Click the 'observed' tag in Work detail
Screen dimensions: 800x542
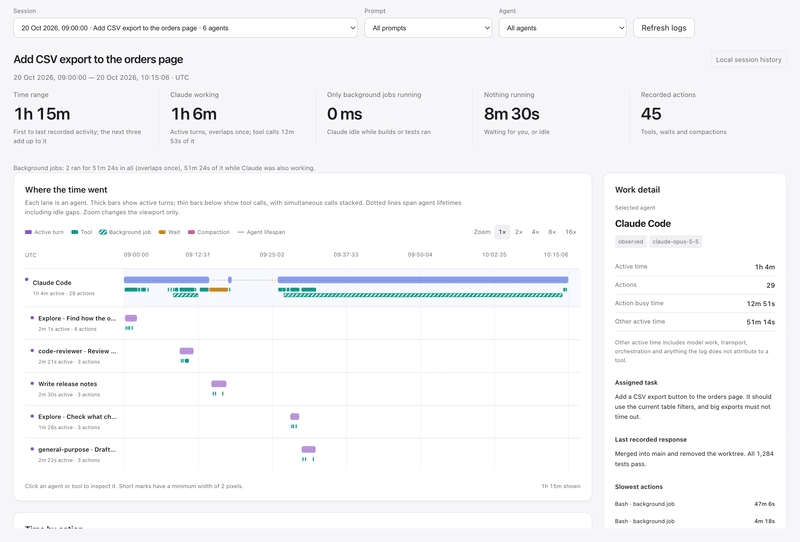[631, 241]
